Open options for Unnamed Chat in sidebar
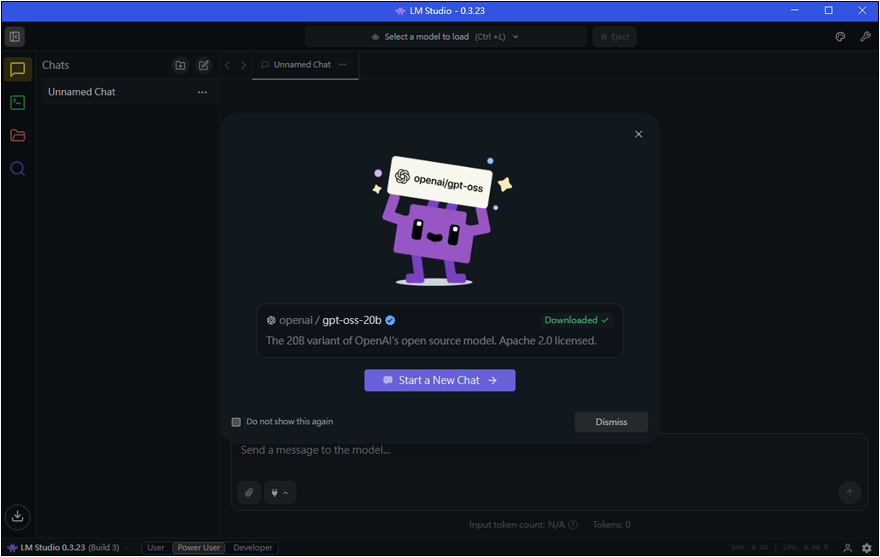This screenshot has width=880, height=557. click(x=203, y=92)
